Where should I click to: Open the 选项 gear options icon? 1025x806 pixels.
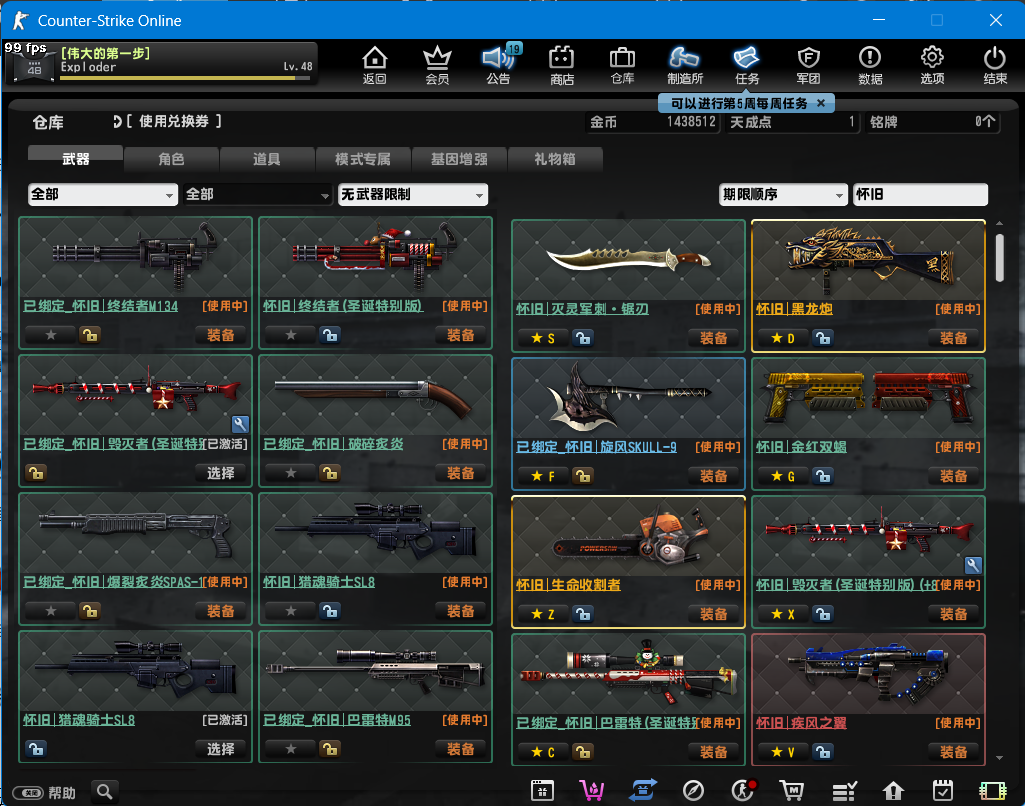pyautogui.click(x=932, y=65)
